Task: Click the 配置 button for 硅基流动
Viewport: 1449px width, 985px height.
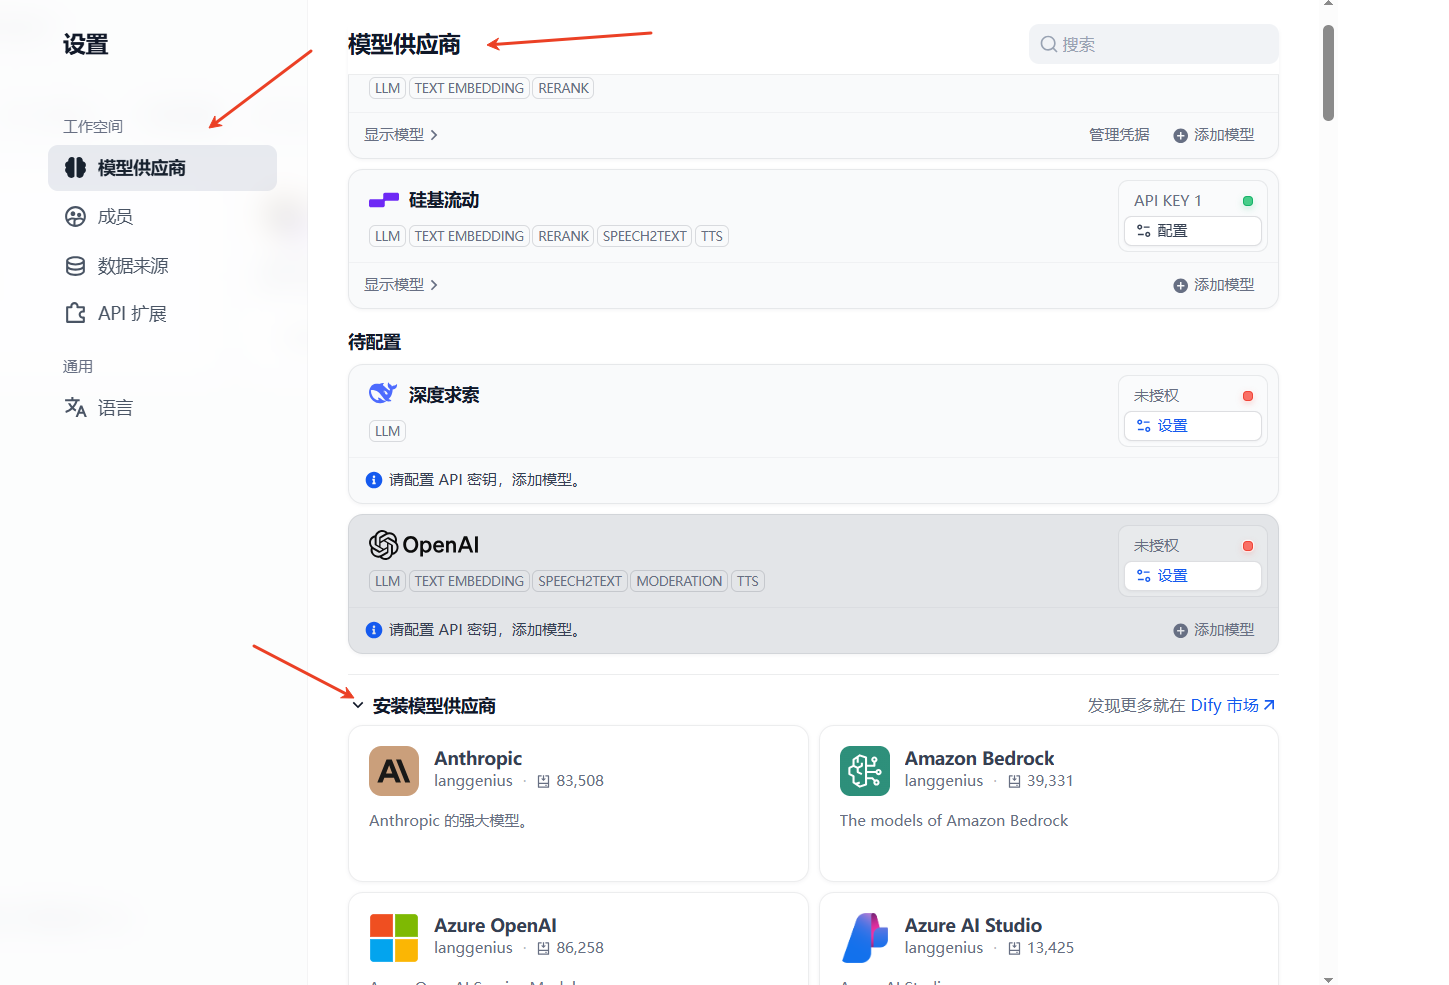Action: pyautogui.click(x=1192, y=231)
